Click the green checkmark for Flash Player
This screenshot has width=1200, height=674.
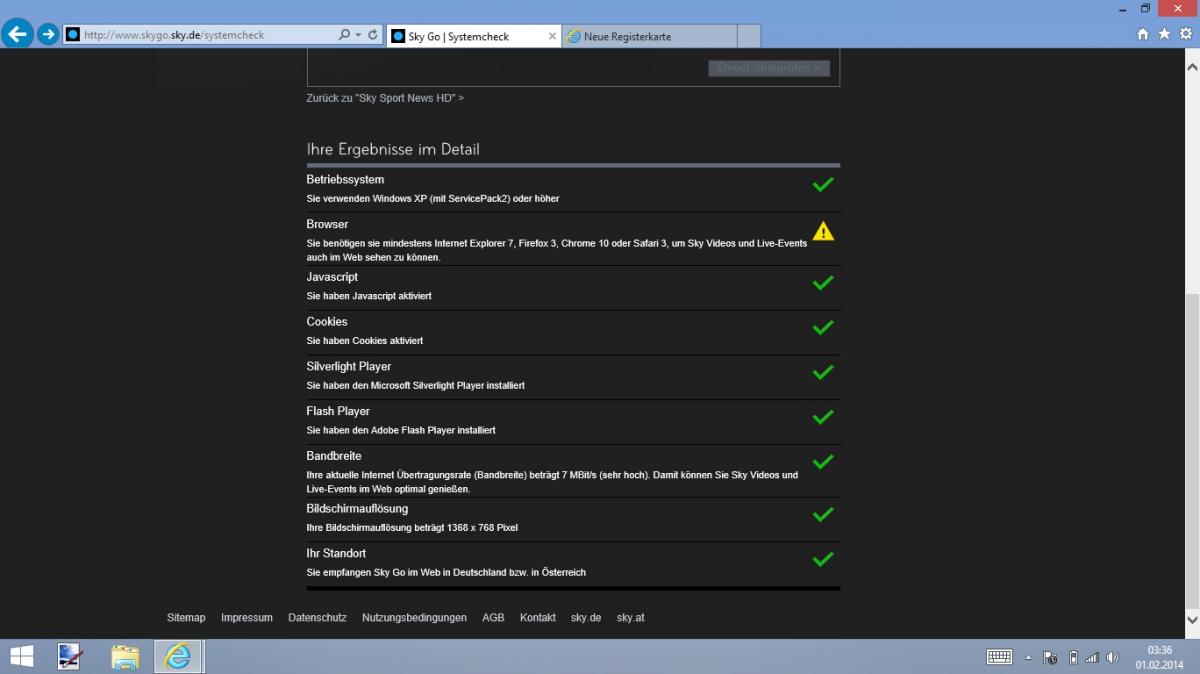click(823, 416)
